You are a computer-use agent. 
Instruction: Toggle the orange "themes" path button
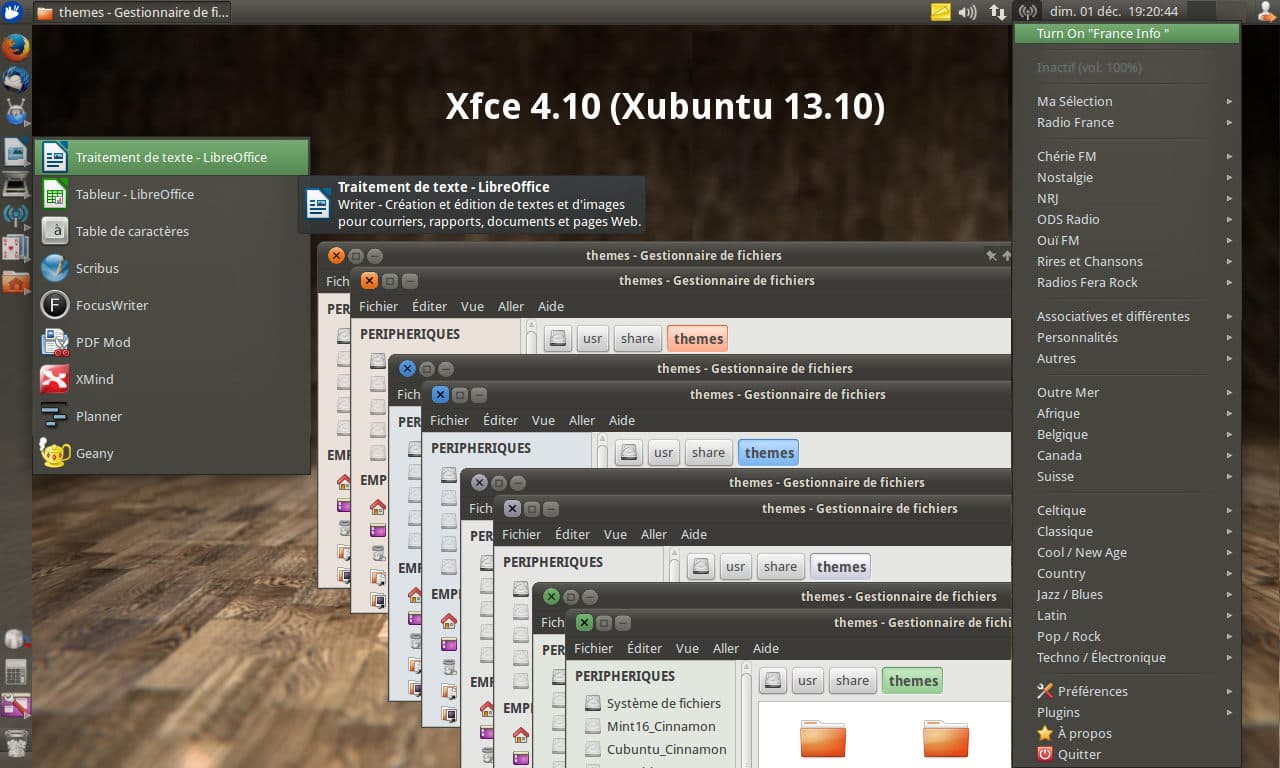click(697, 339)
